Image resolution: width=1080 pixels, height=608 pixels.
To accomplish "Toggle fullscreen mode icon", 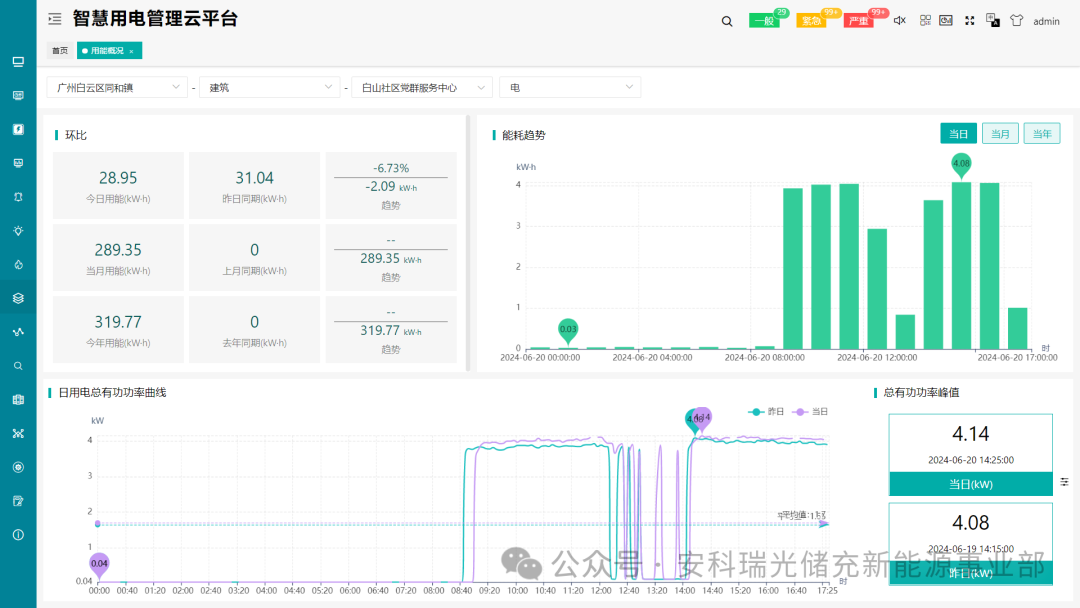I will click(969, 21).
